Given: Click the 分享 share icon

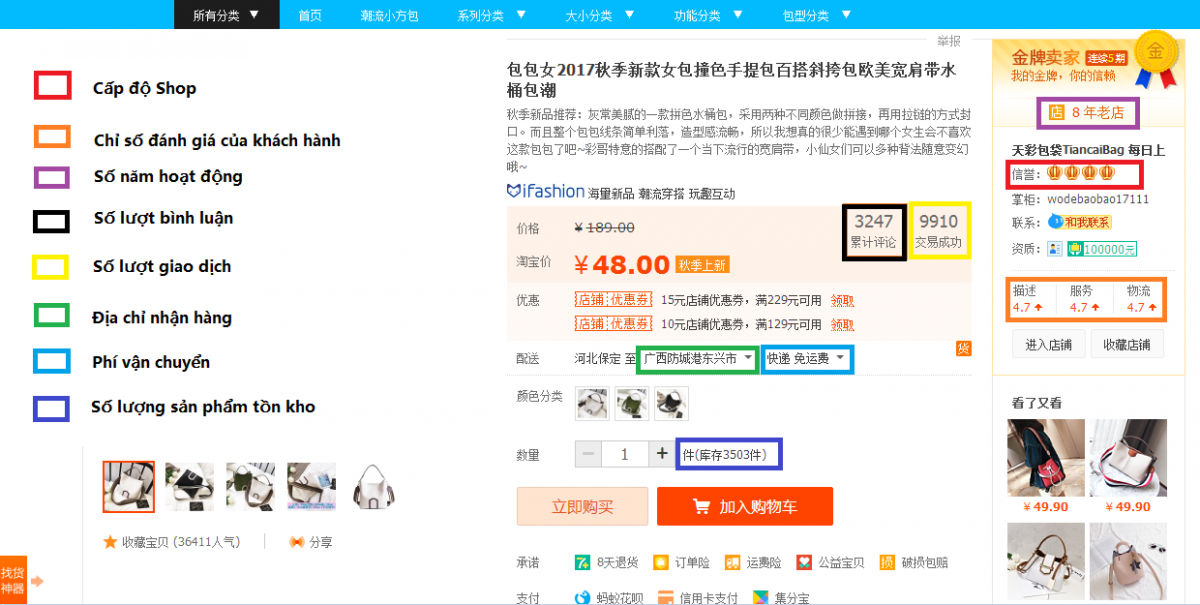Looking at the screenshot, I should pos(296,542).
